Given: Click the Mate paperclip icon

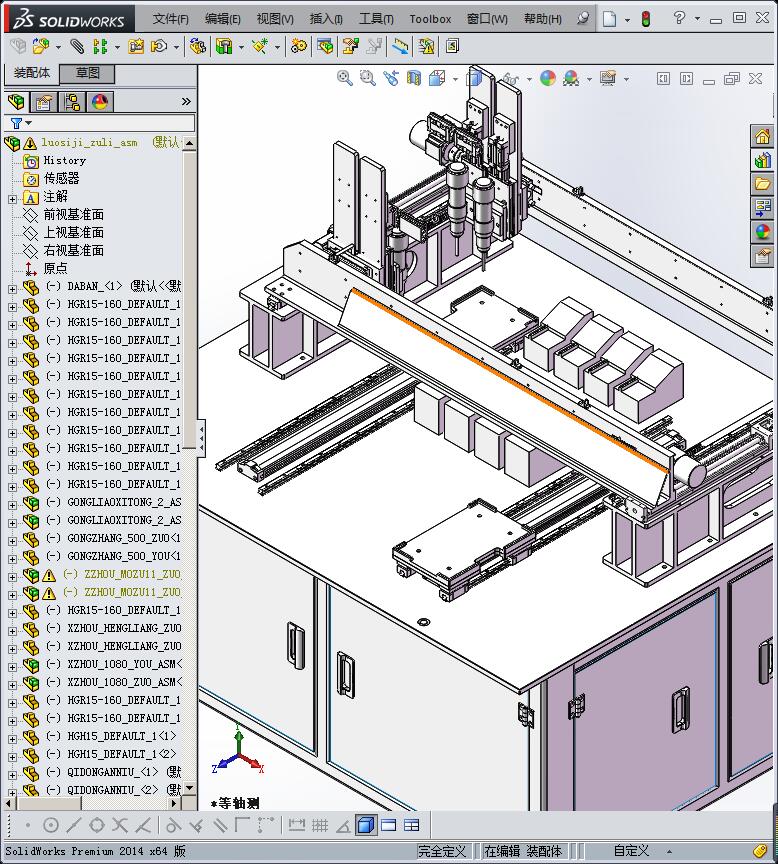Looking at the screenshot, I should [77, 46].
